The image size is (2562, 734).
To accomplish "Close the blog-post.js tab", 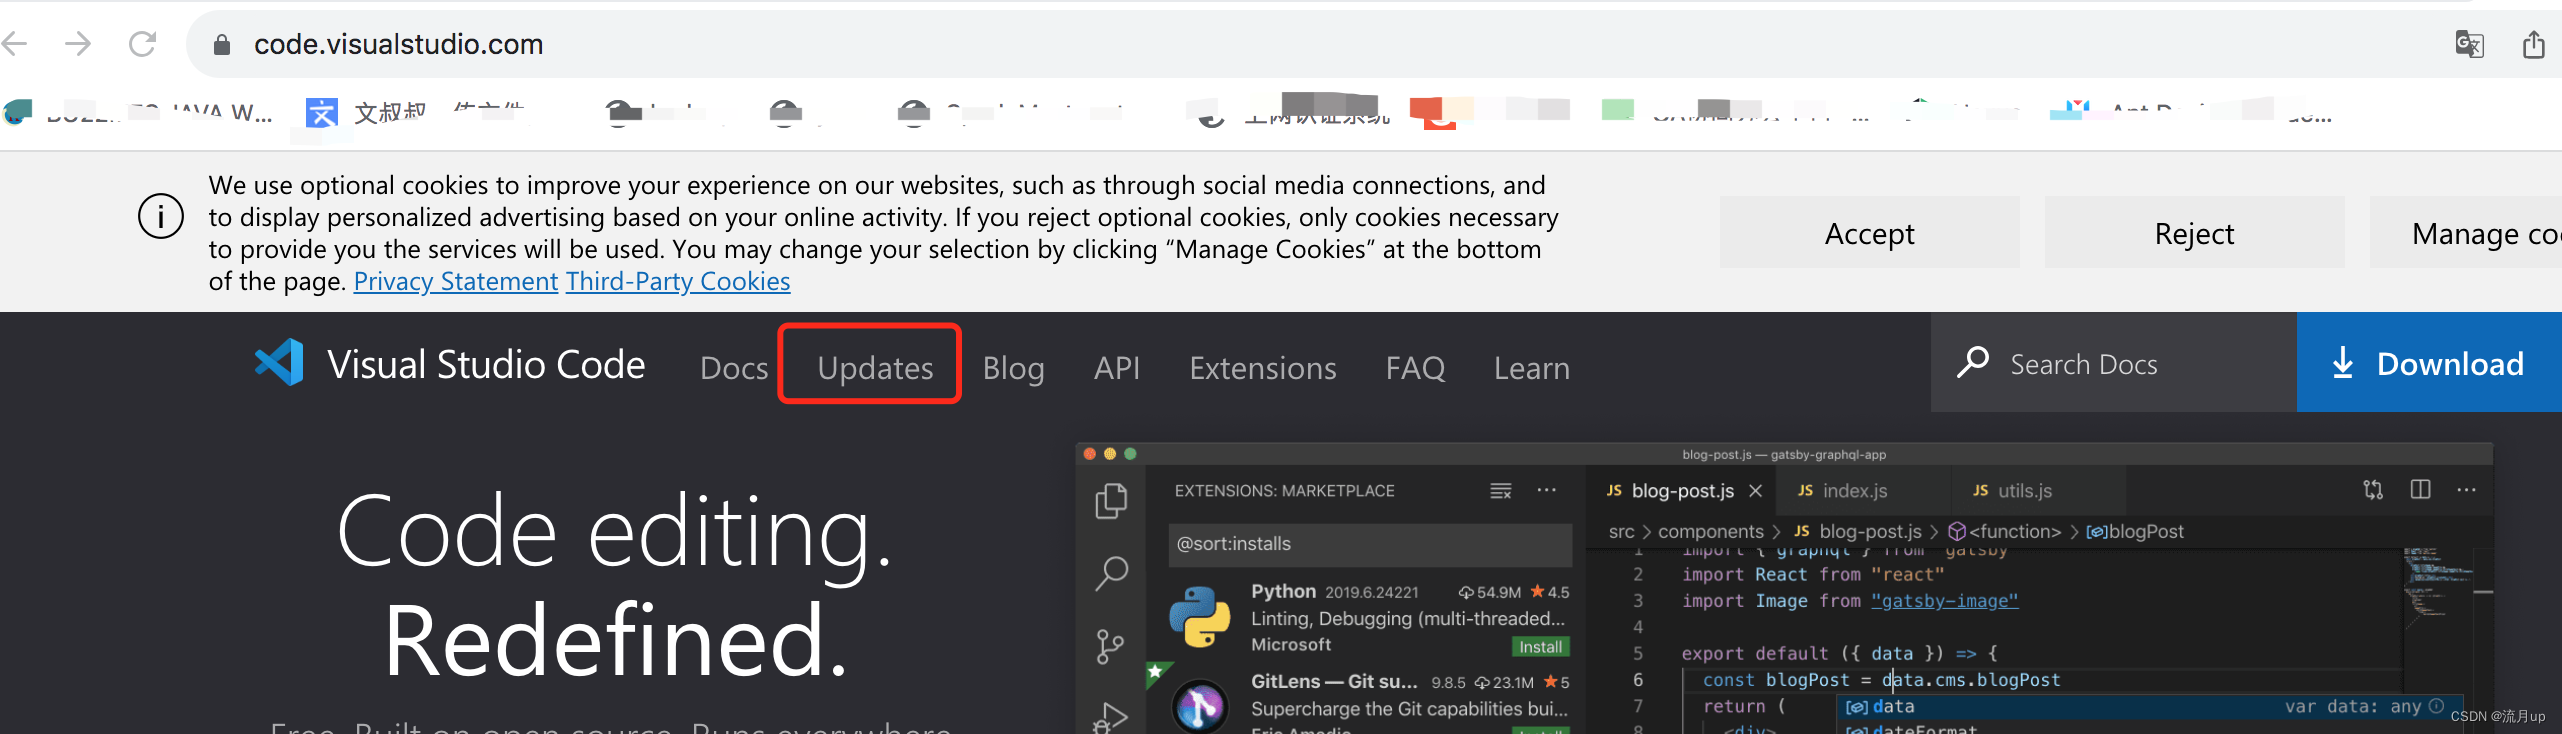I will pos(1755,491).
